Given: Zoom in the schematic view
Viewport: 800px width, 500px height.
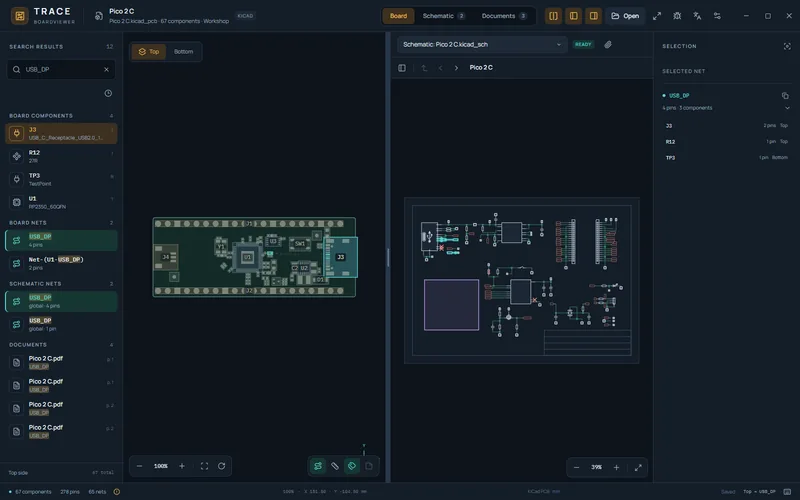Looking at the screenshot, I should pos(616,467).
